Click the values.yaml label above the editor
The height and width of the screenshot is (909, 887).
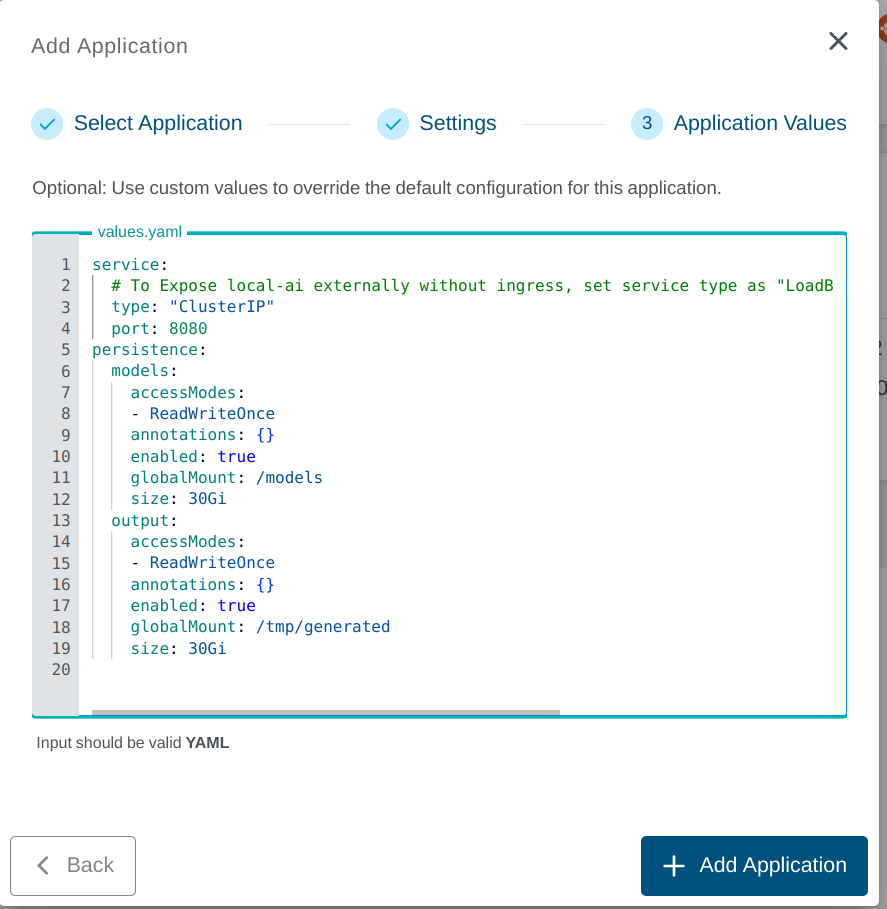(x=138, y=231)
